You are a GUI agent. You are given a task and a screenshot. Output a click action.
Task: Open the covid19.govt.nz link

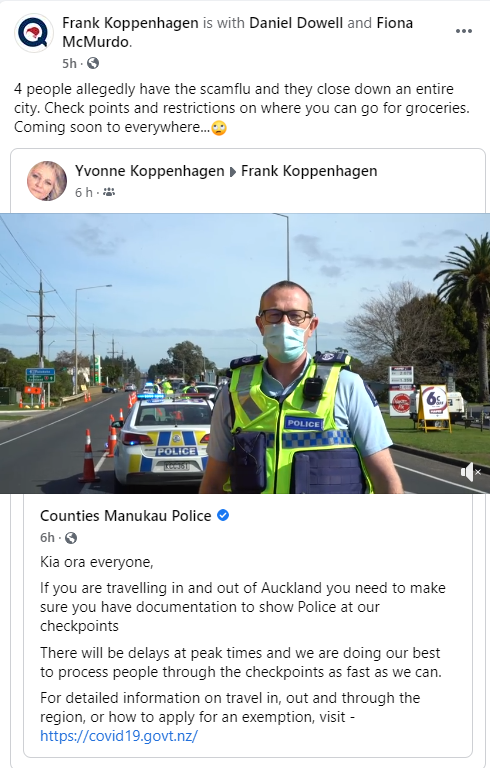click(x=119, y=736)
